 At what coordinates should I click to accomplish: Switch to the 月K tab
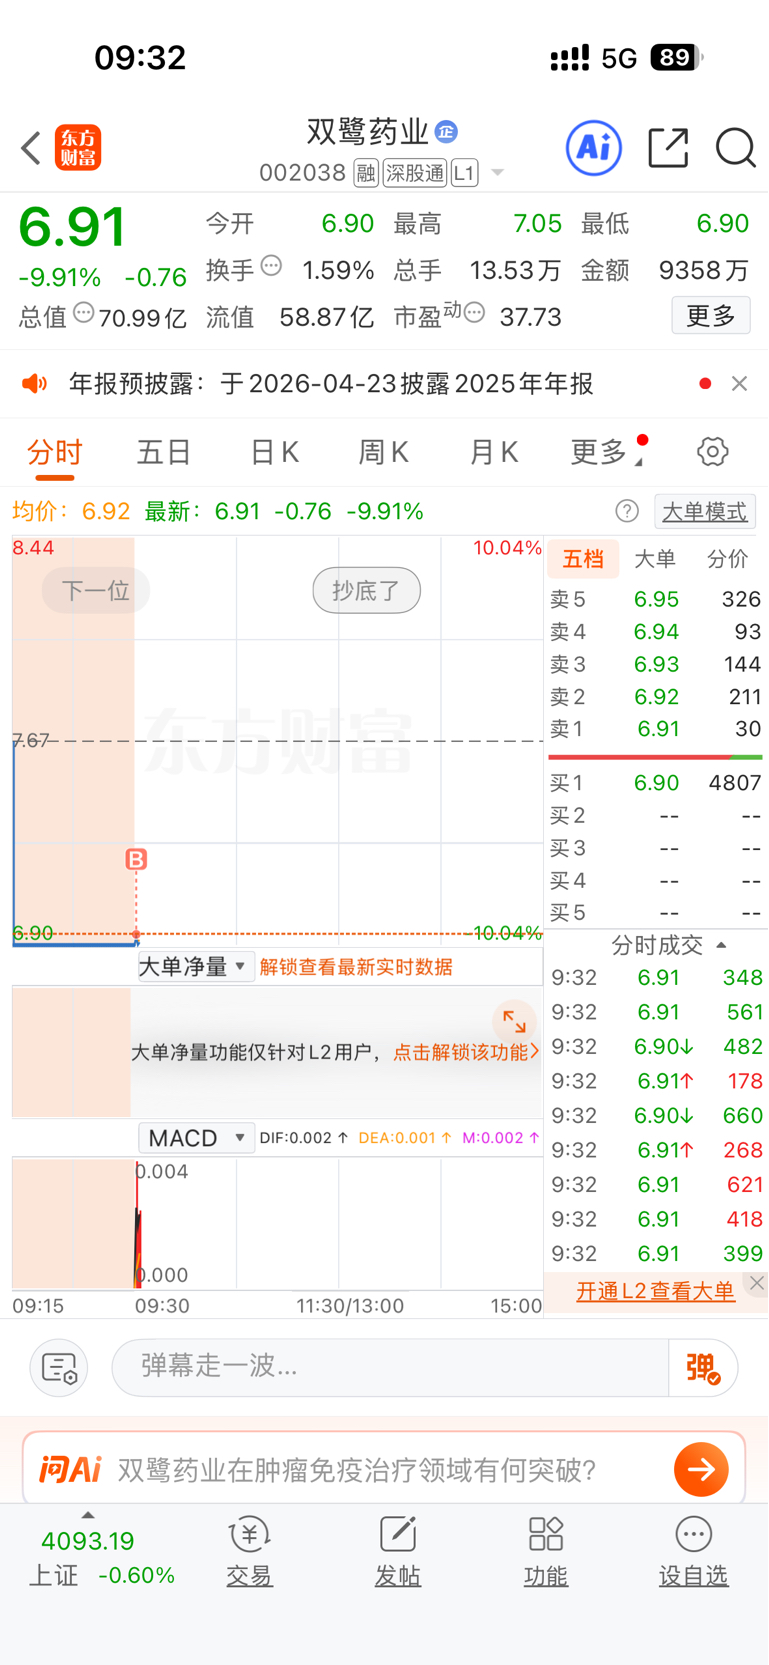click(x=494, y=452)
